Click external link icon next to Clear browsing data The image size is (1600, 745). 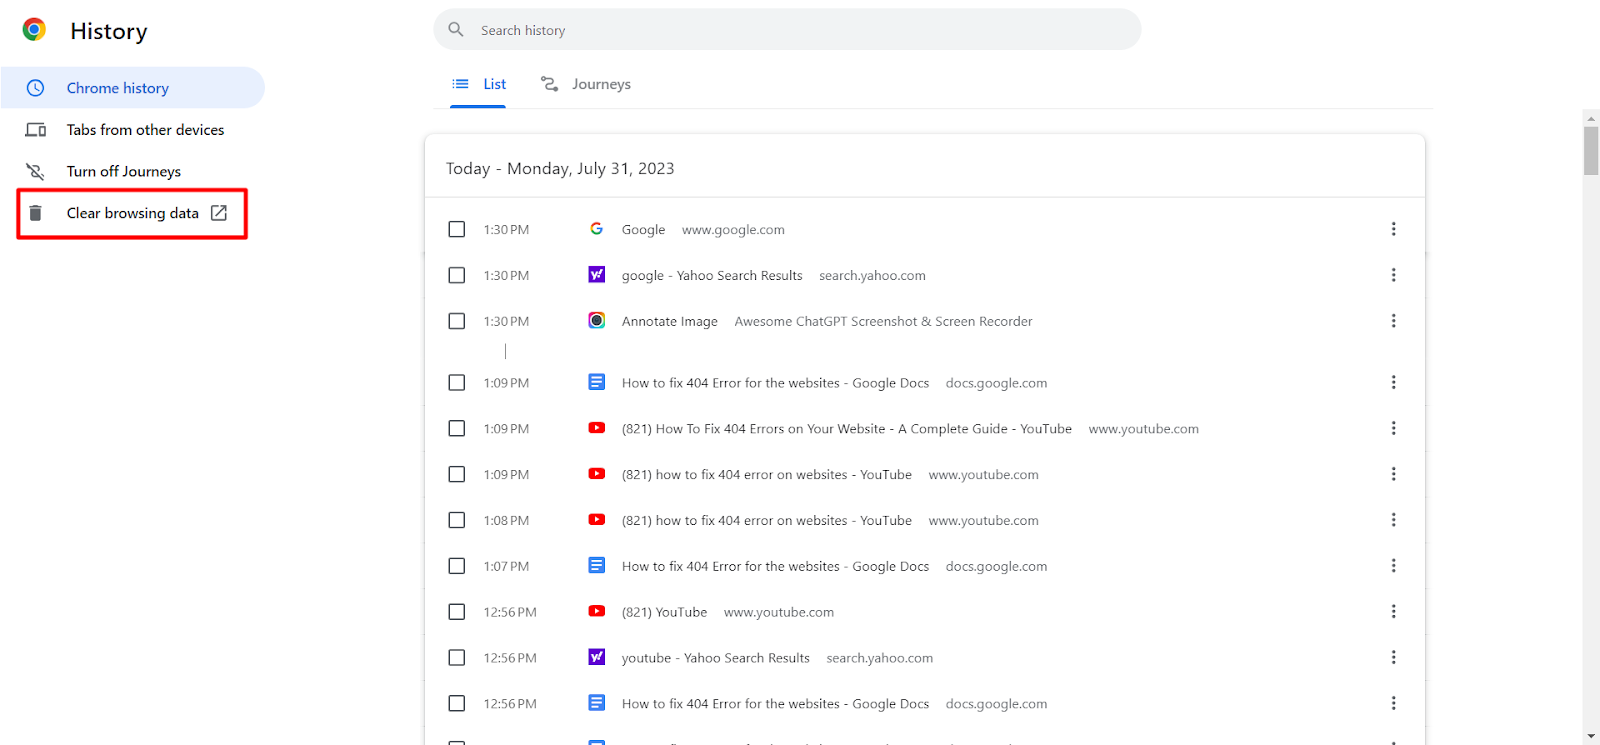tap(219, 213)
